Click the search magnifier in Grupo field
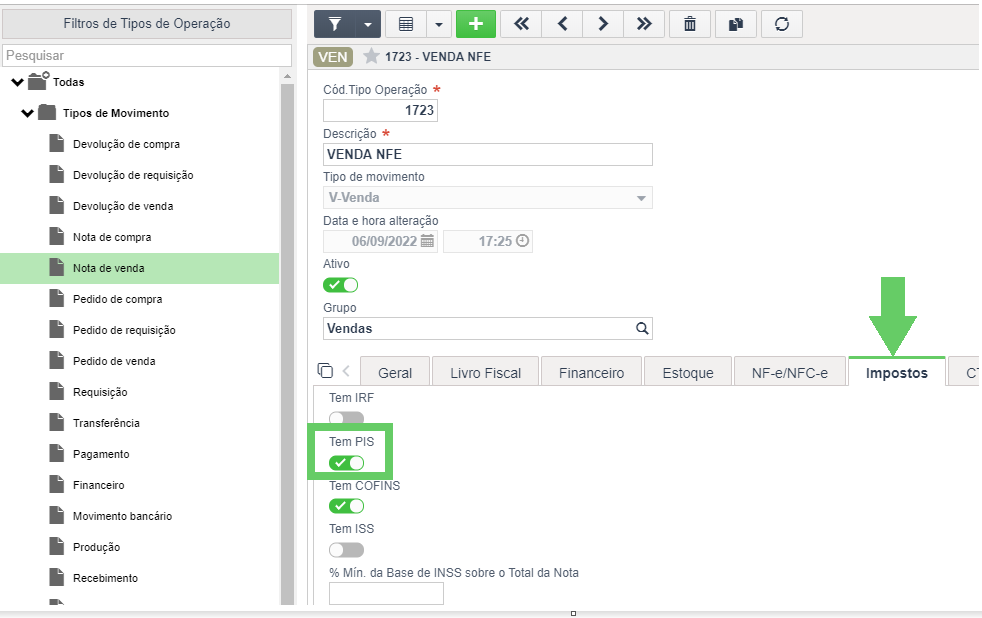Image resolution: width=982 pixels, height=618 pixels. tap(642, 329)
